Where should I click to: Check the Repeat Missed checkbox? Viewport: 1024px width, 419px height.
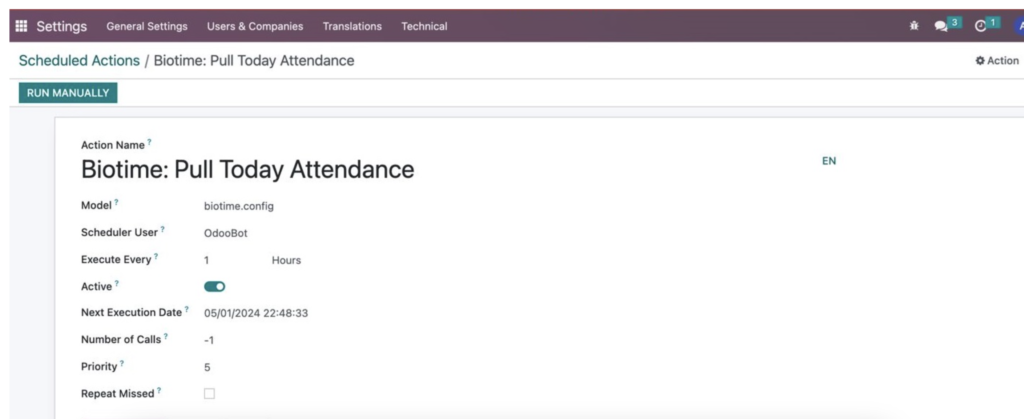tap(209, 394)
